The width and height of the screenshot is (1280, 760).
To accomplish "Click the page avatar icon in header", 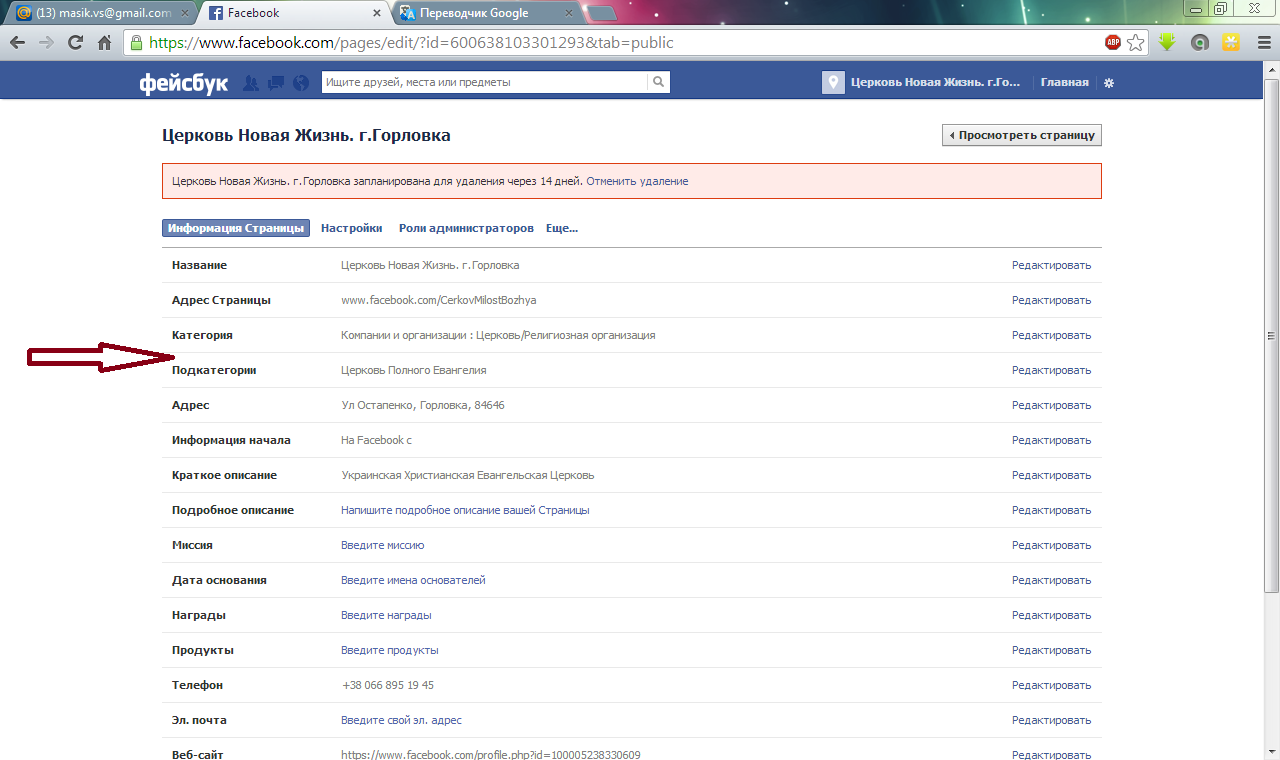I will [x=833, y=82].
